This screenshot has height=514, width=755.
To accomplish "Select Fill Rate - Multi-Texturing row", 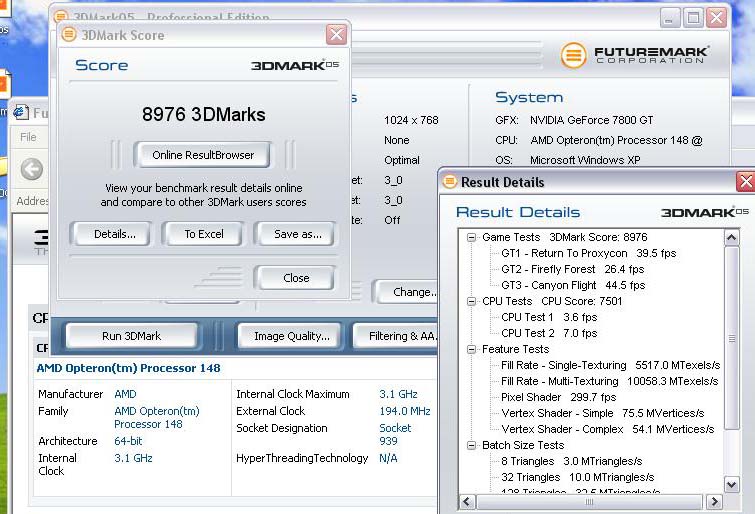I will coord(610,381).
